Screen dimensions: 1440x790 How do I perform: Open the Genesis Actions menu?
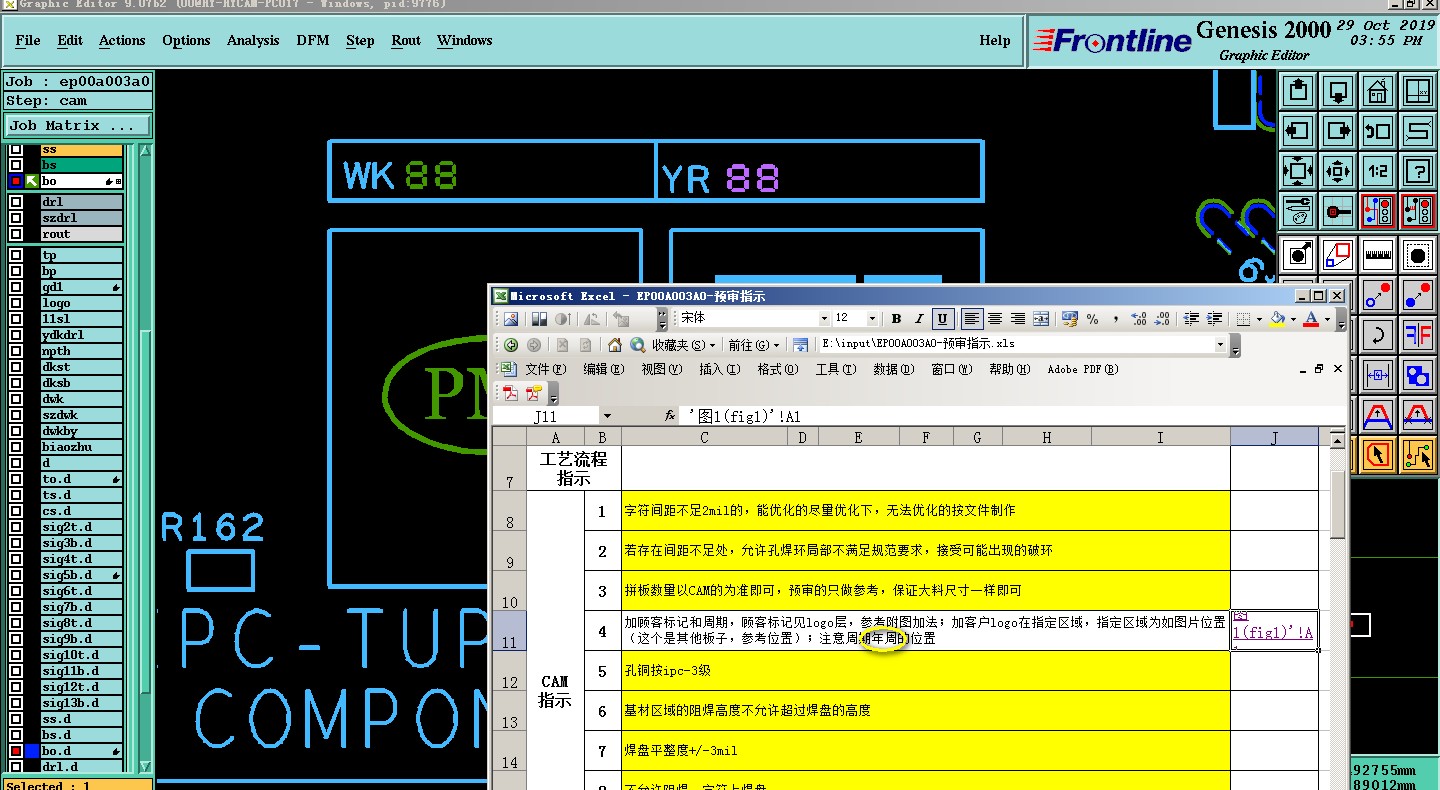click(122, 41)
